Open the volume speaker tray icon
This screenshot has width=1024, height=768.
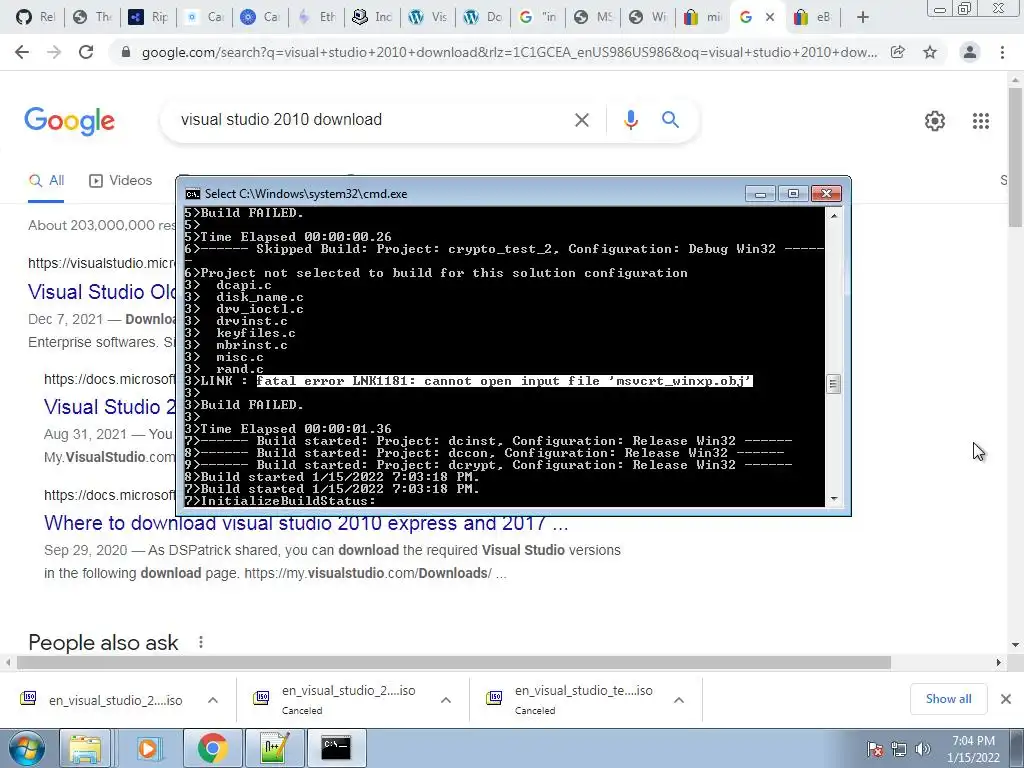(x=922, y=749)
